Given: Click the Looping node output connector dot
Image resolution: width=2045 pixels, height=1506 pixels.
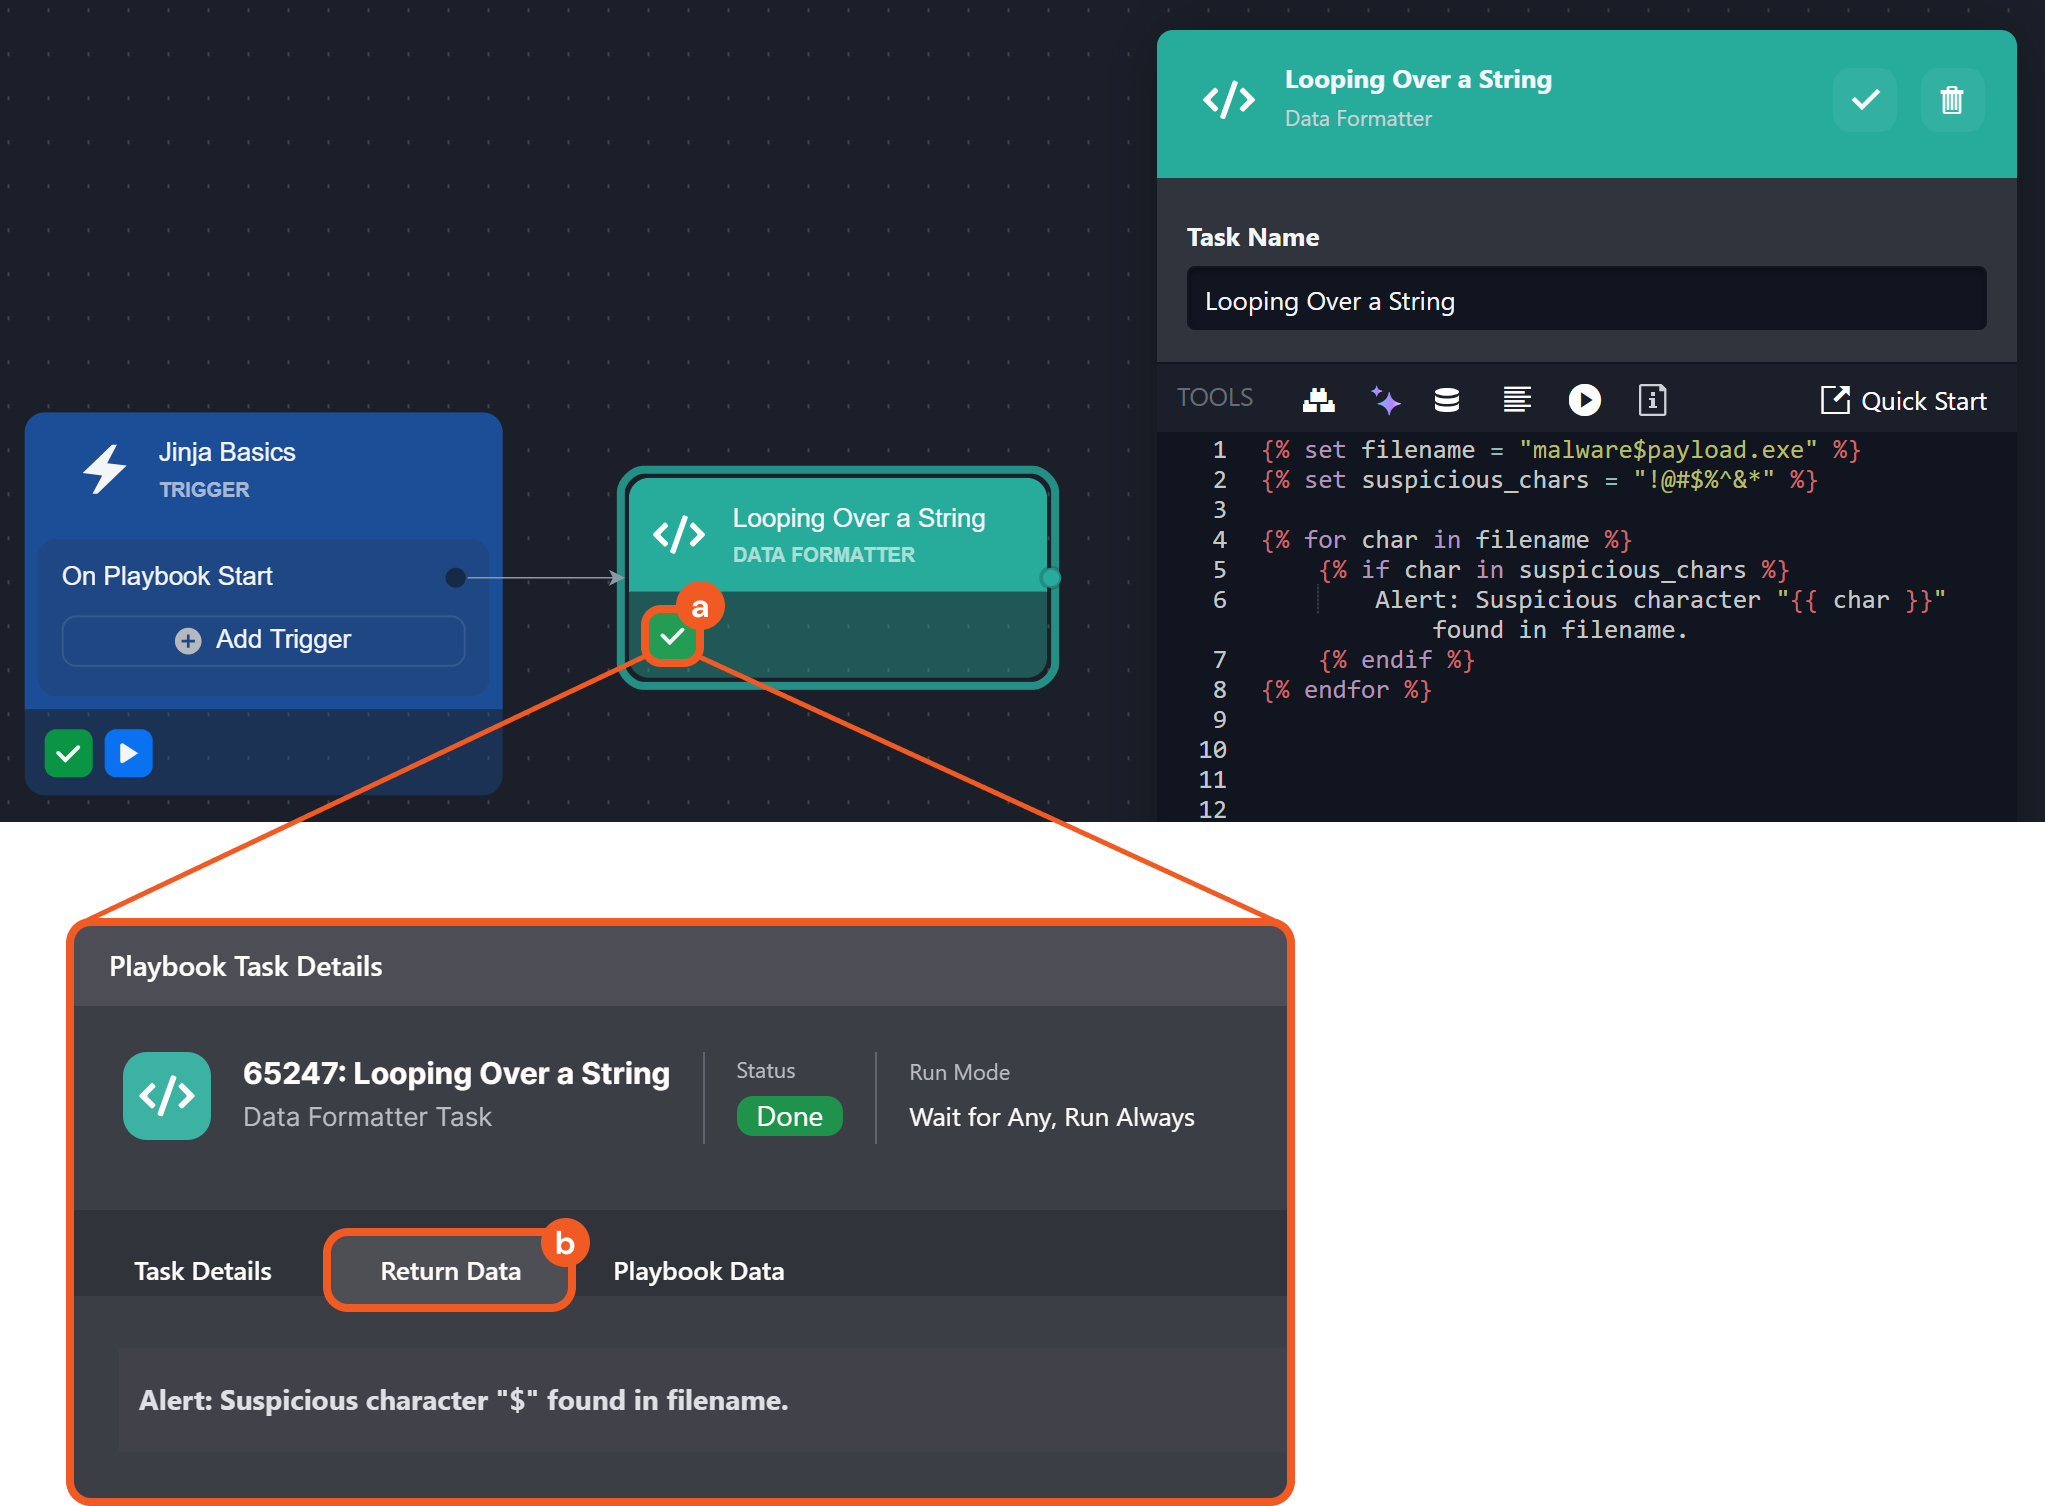Looking at the screenshot, I should tap(1049, 577).
